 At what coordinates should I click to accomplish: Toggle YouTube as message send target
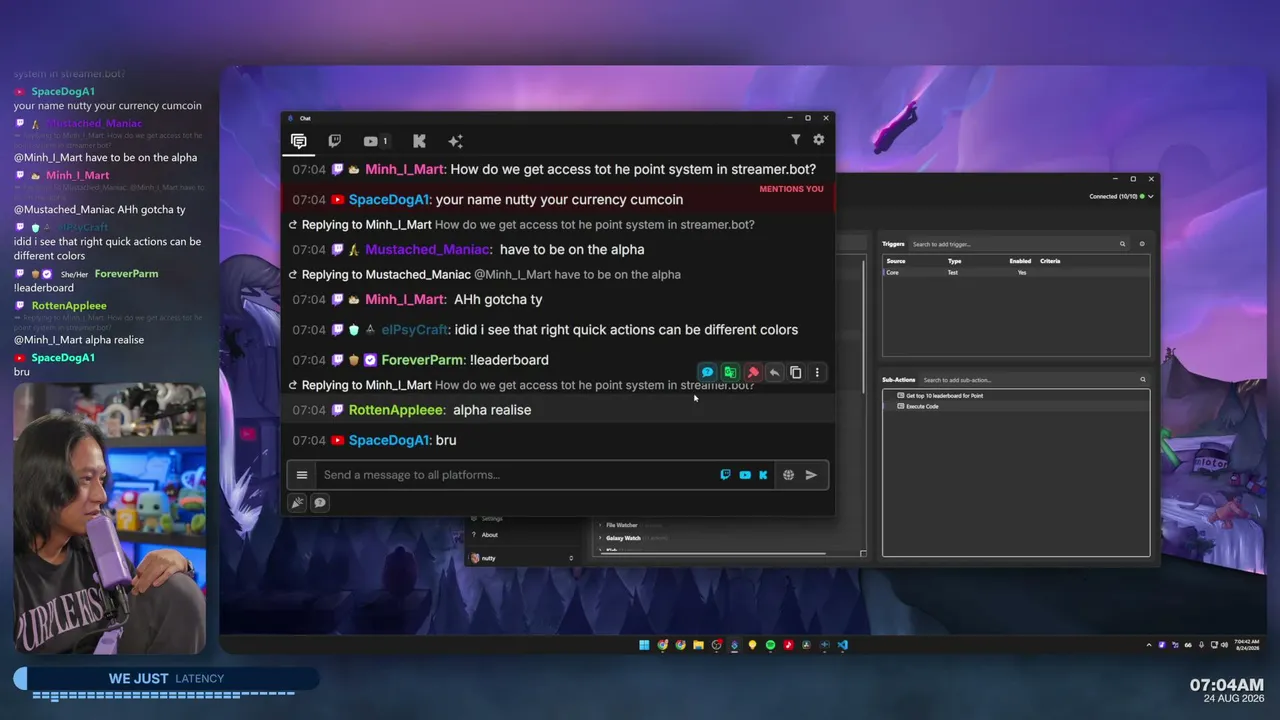[745, 475]
